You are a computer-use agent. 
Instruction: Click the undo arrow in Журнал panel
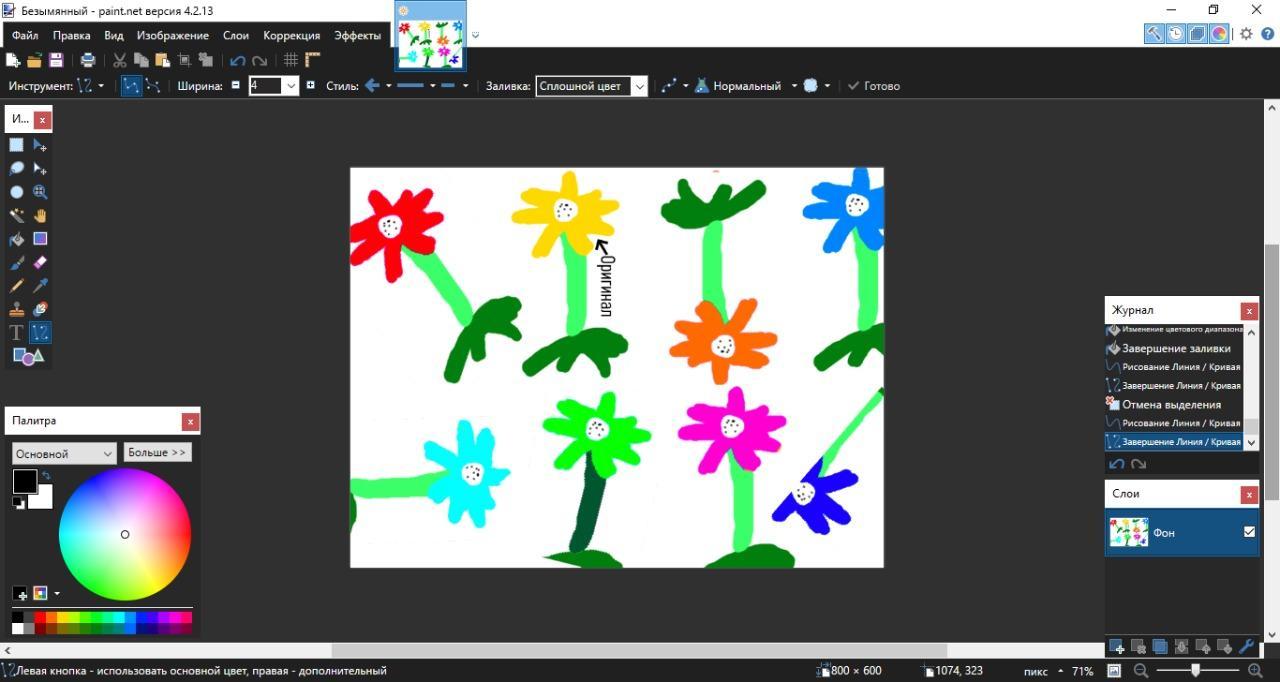[x=1117, y=464]
